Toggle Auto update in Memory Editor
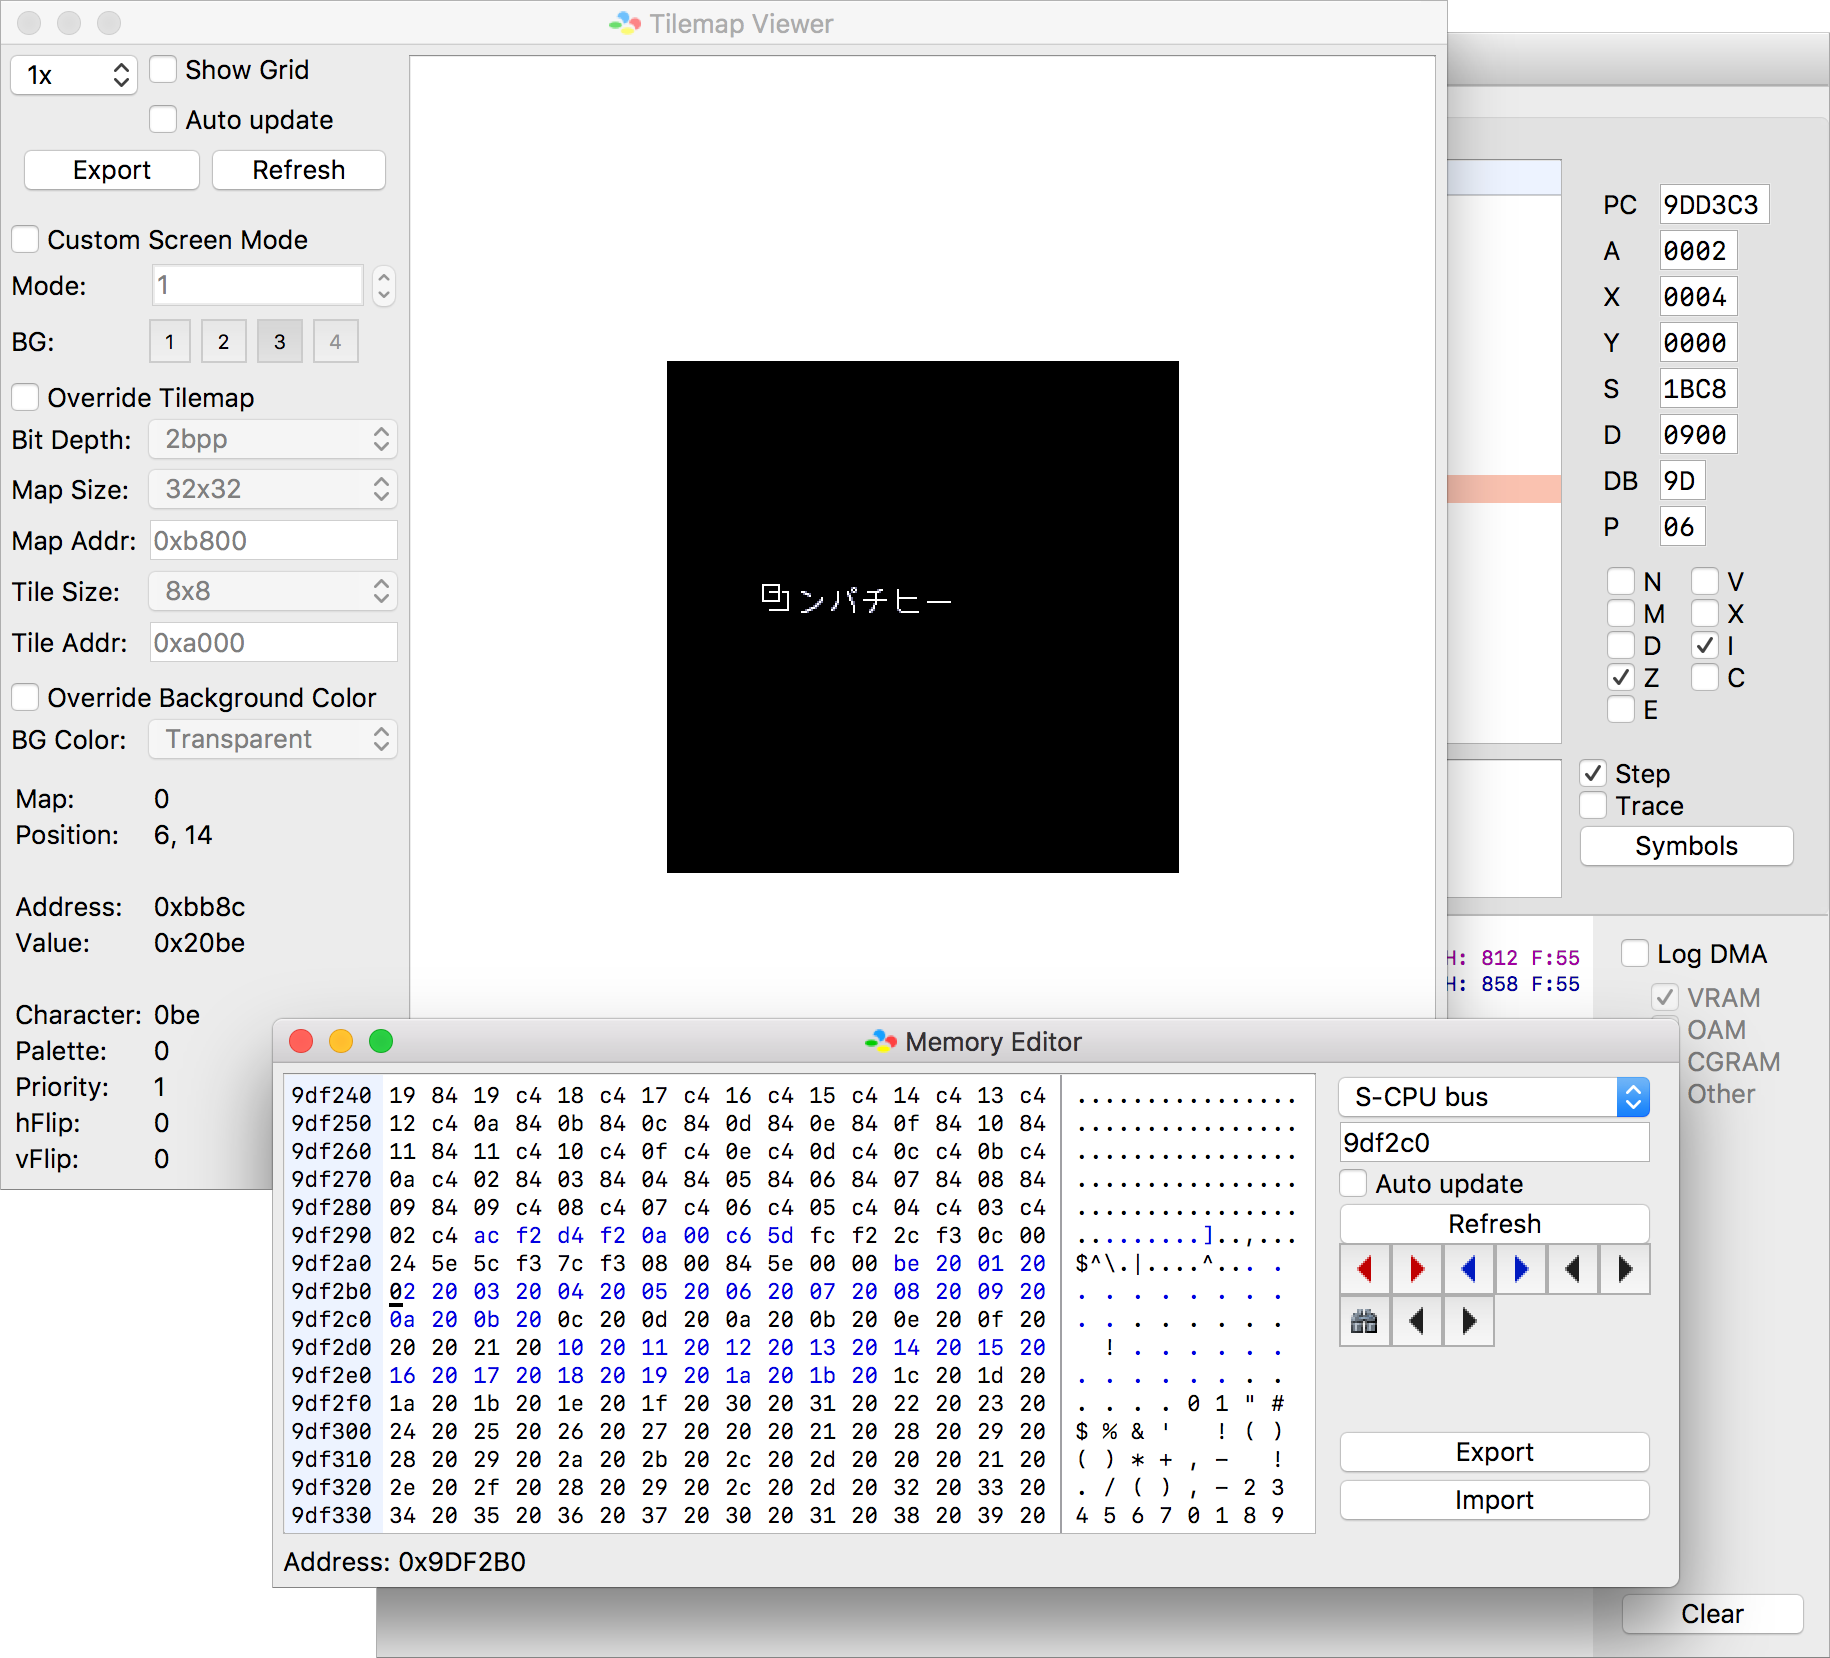 click(x=1354, y=1184)
